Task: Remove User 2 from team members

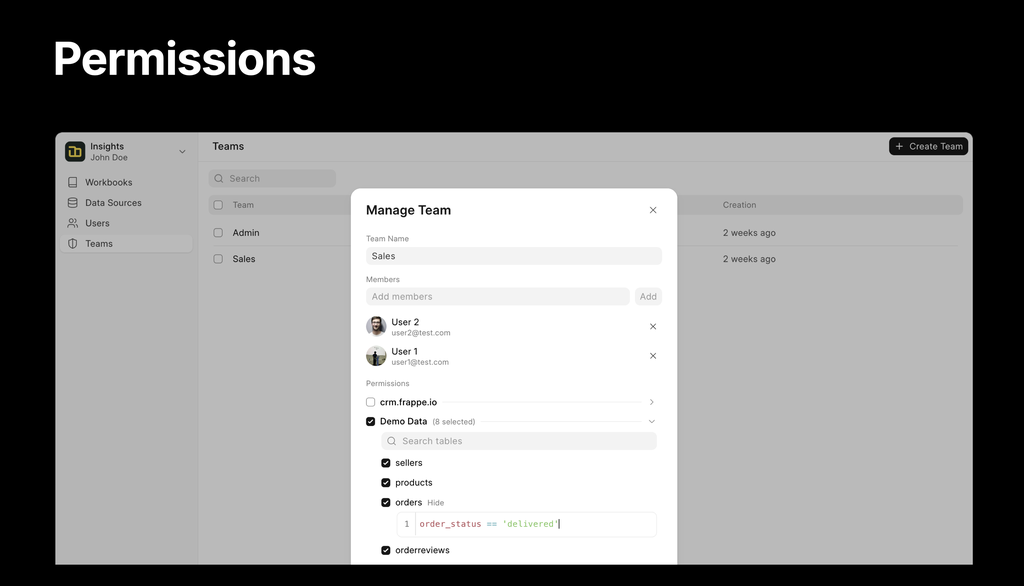Action: (x=653, y=326)
